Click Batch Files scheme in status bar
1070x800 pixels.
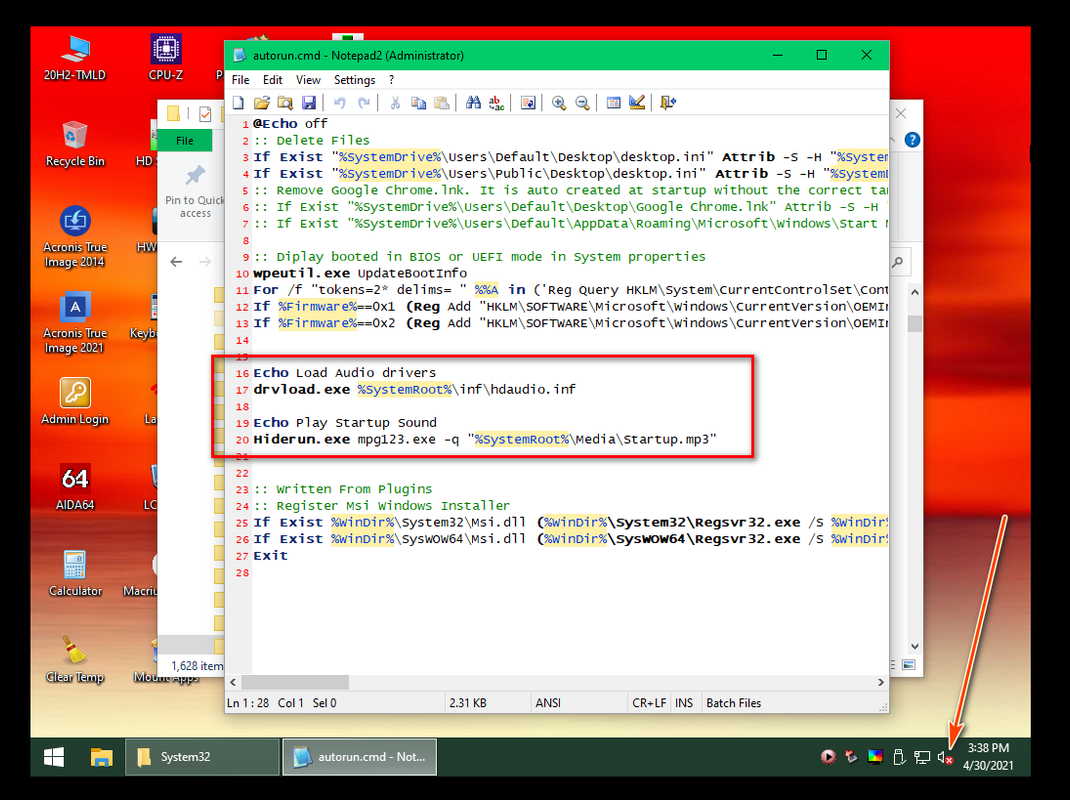pyautogui.click(x=734, y=702)
